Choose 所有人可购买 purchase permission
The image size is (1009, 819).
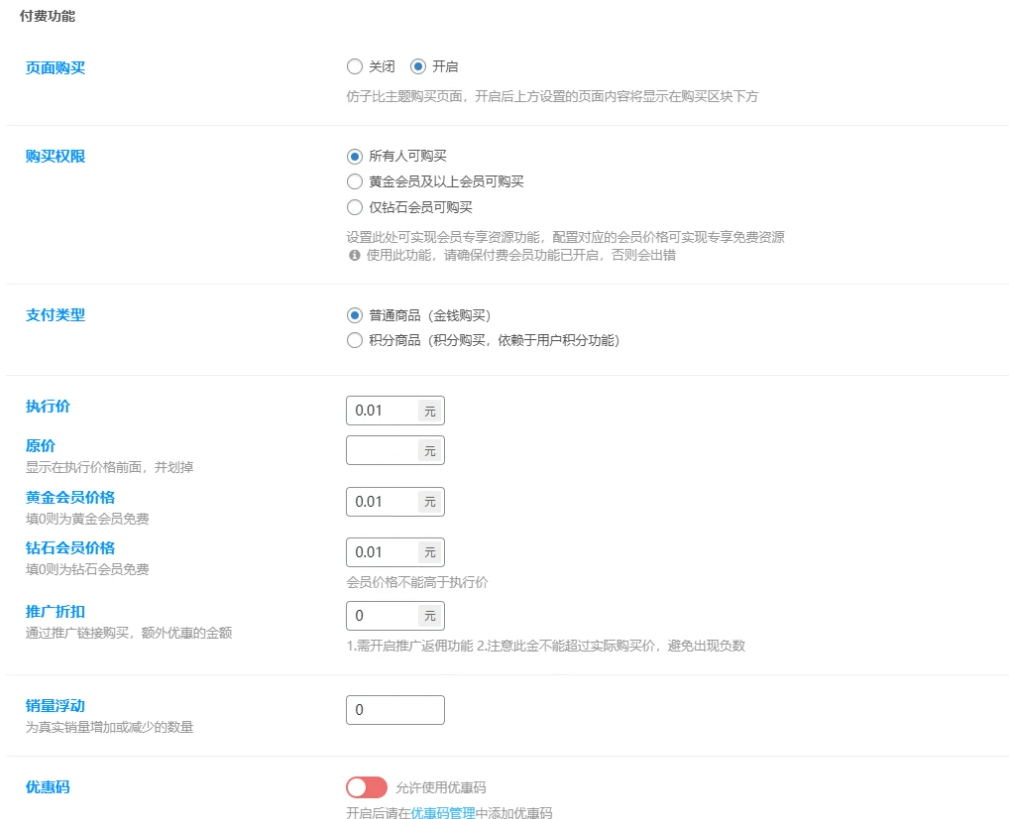(x=354, y=156)
